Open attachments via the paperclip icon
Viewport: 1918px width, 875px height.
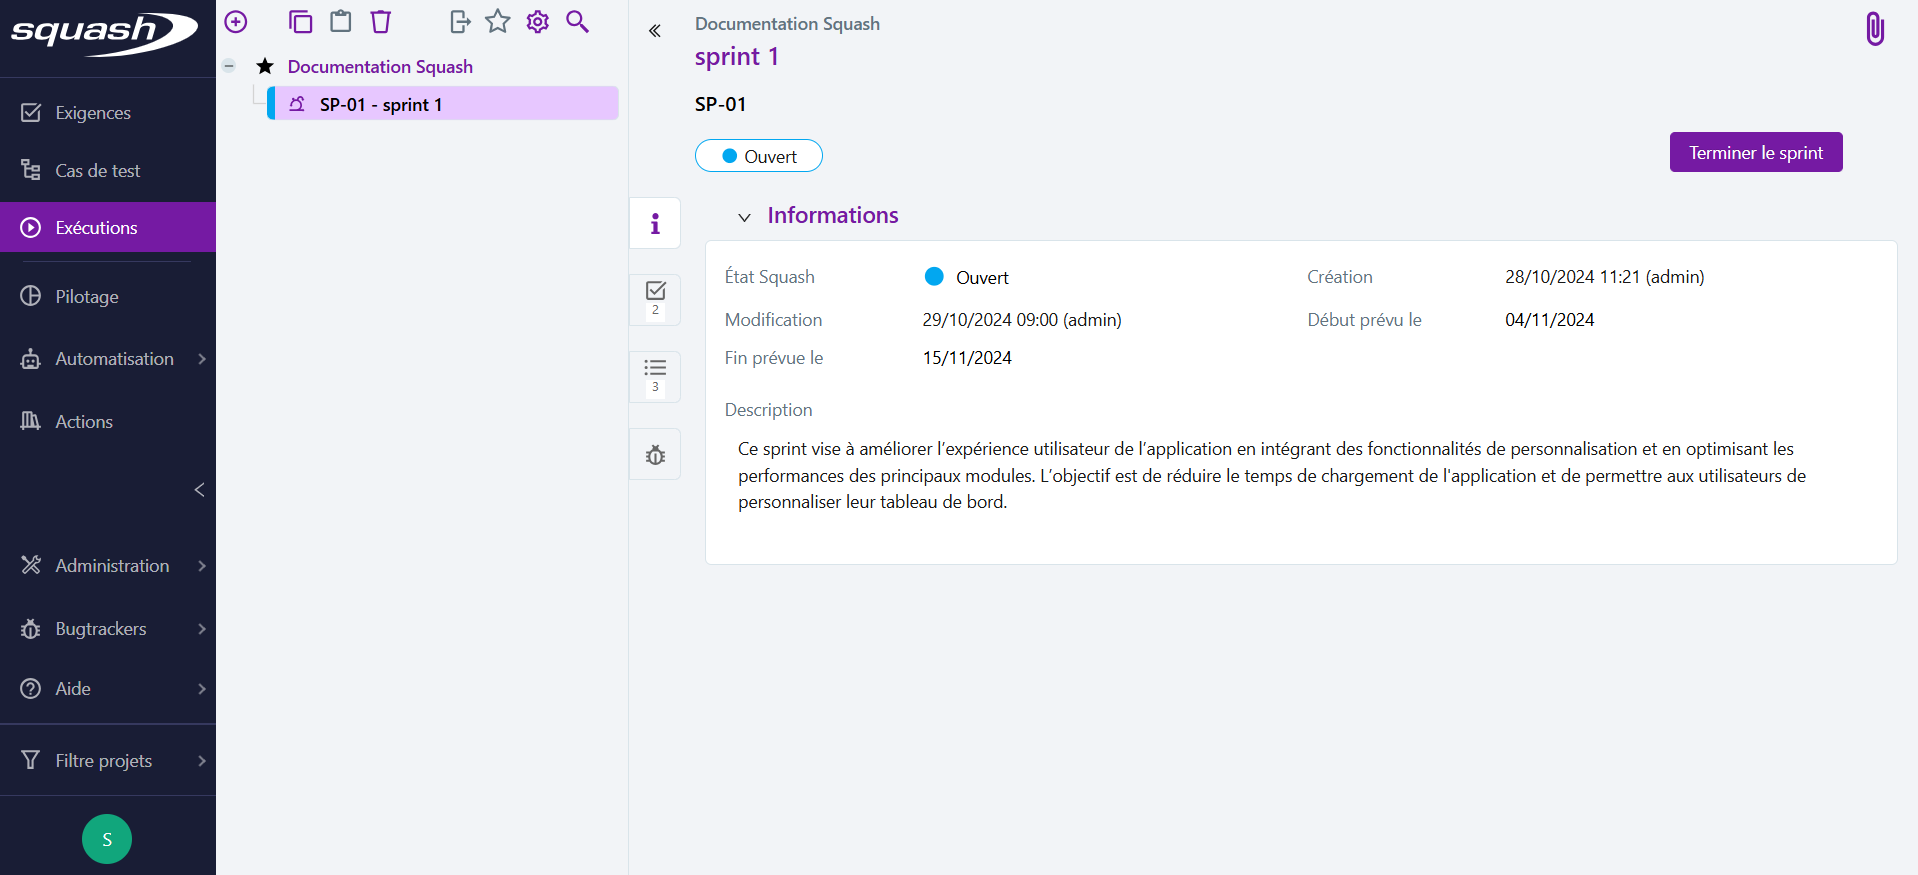[1875, 29]
